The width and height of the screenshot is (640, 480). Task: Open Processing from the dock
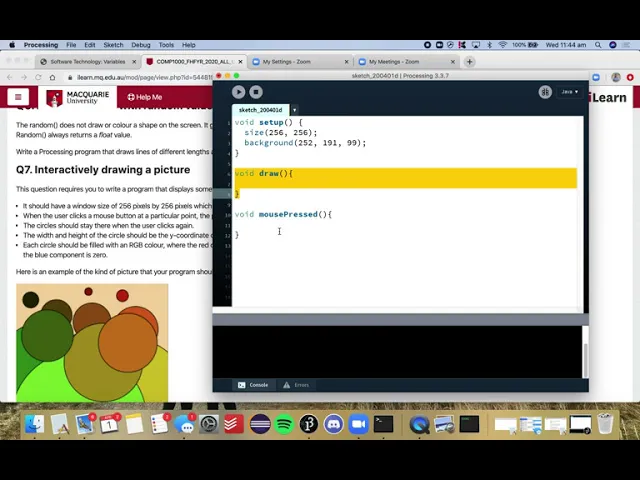(x=309, y=424)
